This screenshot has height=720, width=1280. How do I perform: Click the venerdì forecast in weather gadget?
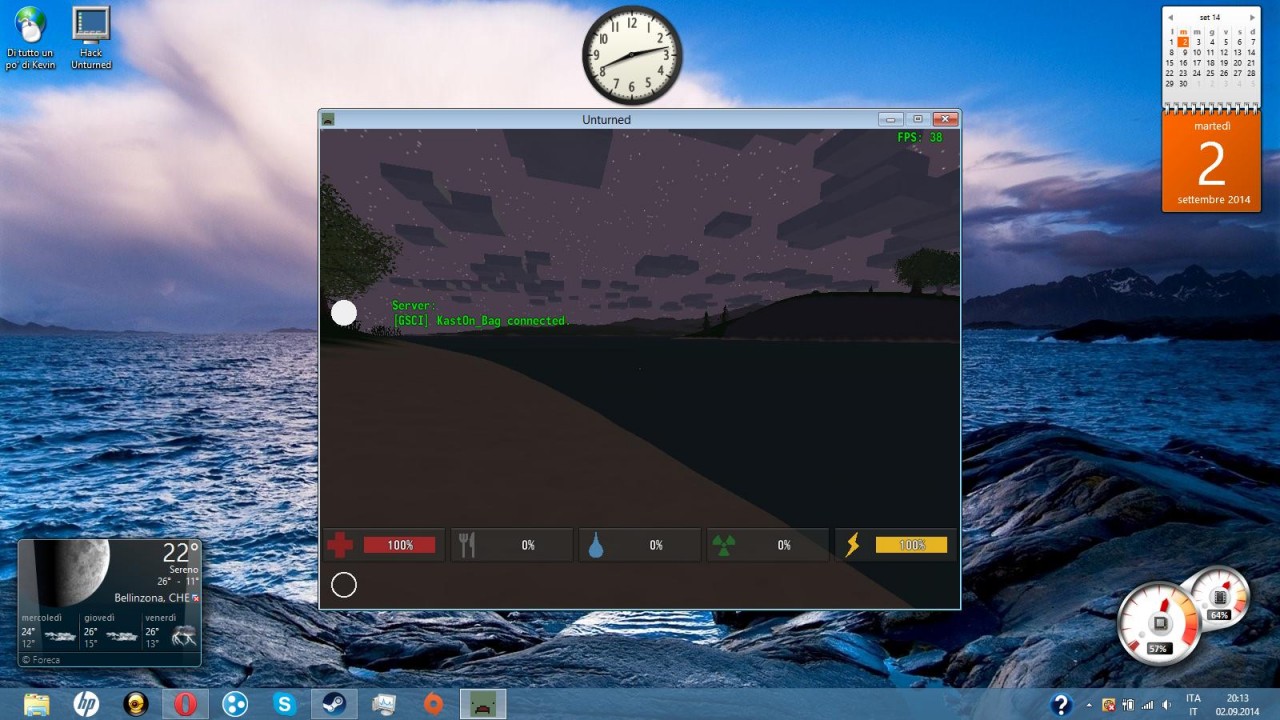[172, 631]
